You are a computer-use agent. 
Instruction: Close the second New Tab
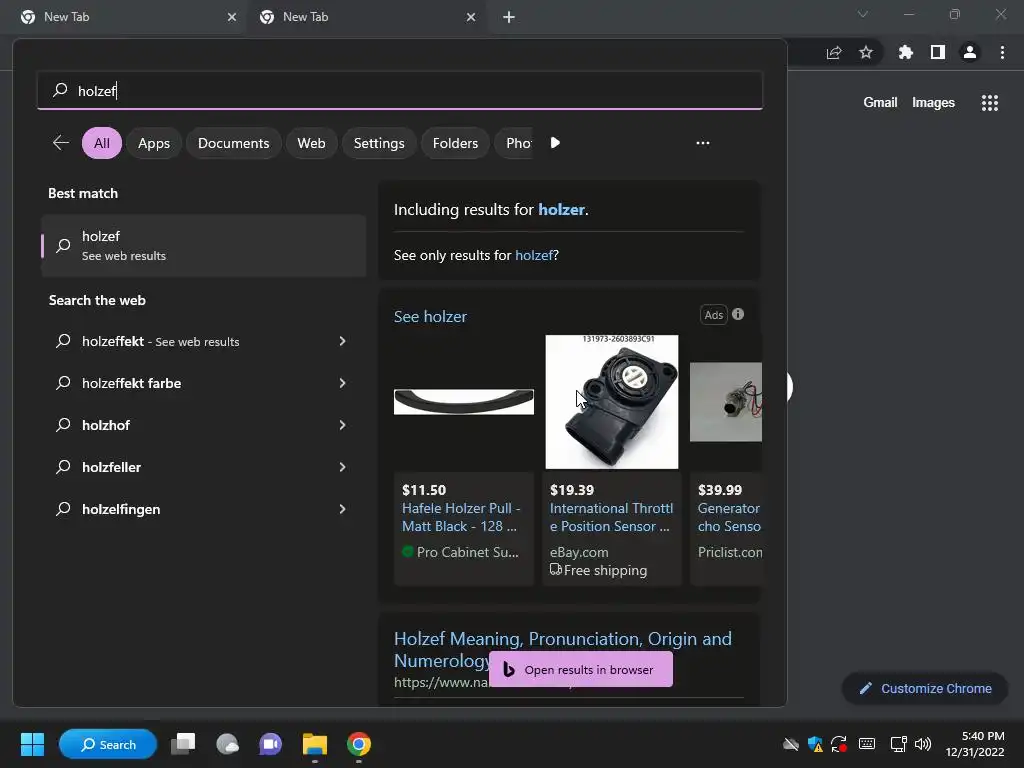click(x=471, y=17)
